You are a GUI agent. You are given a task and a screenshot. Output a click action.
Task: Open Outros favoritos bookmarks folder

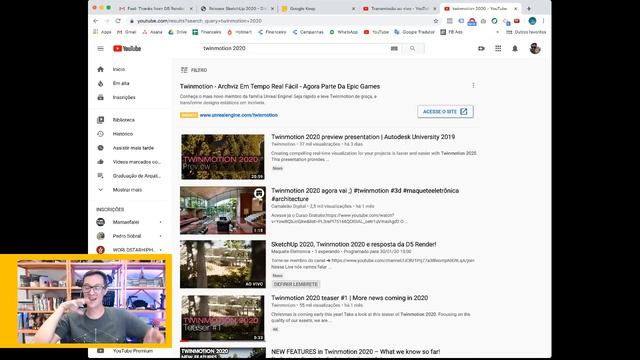pos(526,32)
